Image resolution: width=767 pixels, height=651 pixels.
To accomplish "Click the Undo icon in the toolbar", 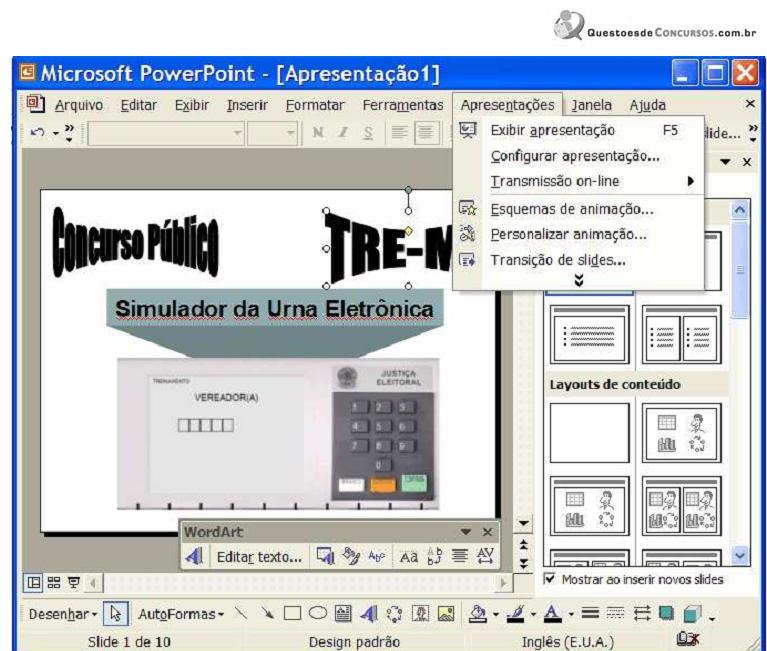I will 38,132.
